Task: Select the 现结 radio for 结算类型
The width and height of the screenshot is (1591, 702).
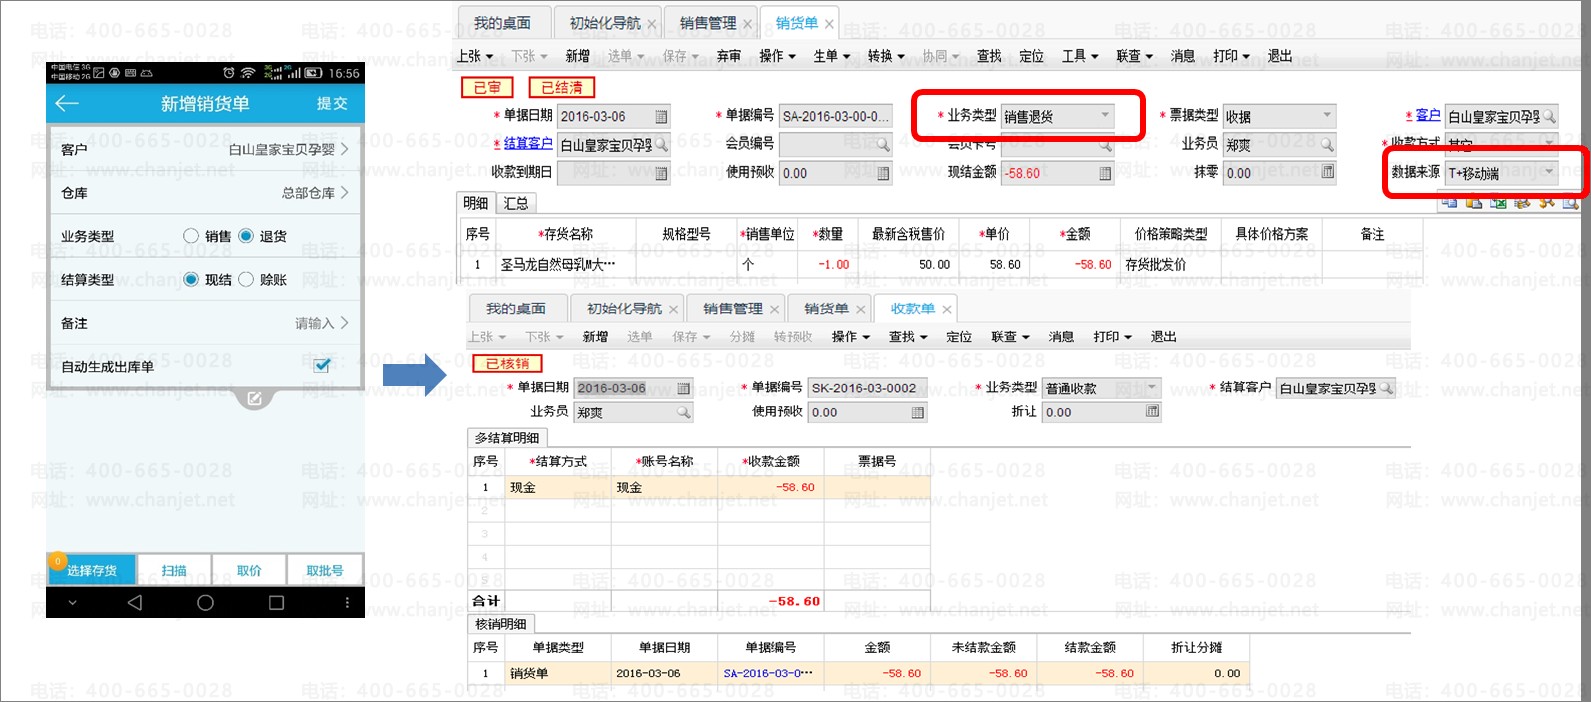Action: pyautogui.click(x=191, y=280)
